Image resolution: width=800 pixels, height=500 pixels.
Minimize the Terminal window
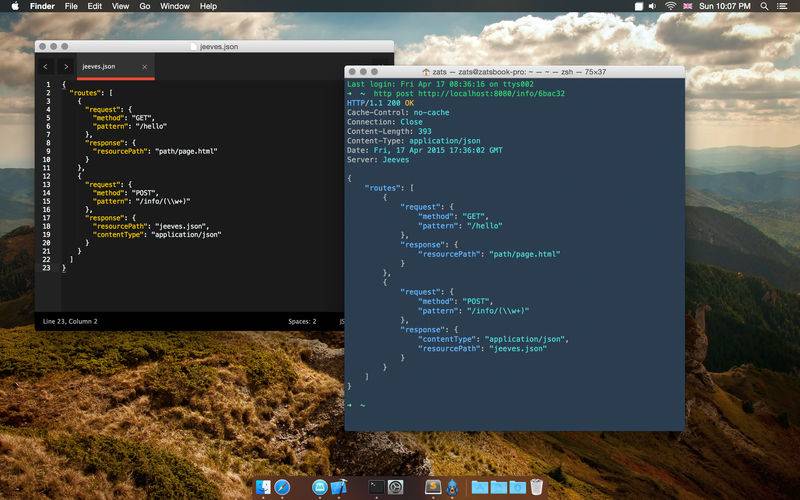tap(363, 72)
